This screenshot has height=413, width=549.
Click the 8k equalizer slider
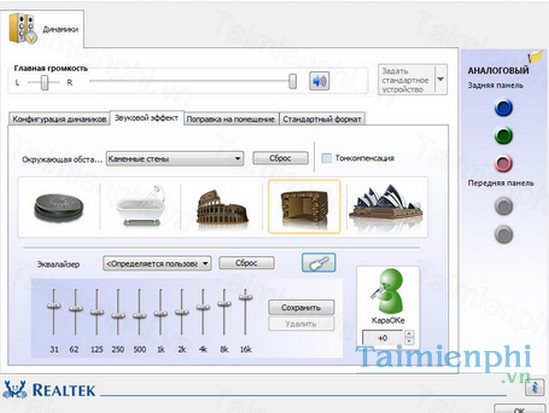pos(224,303)
